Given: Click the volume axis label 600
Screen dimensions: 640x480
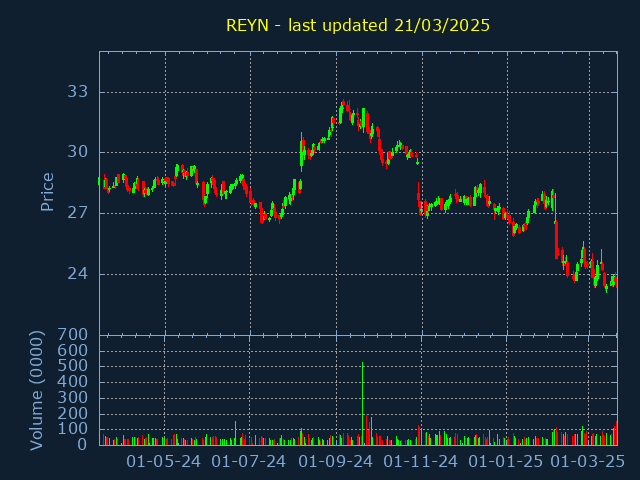Looking at the screenshot, I should coord(73,350).
